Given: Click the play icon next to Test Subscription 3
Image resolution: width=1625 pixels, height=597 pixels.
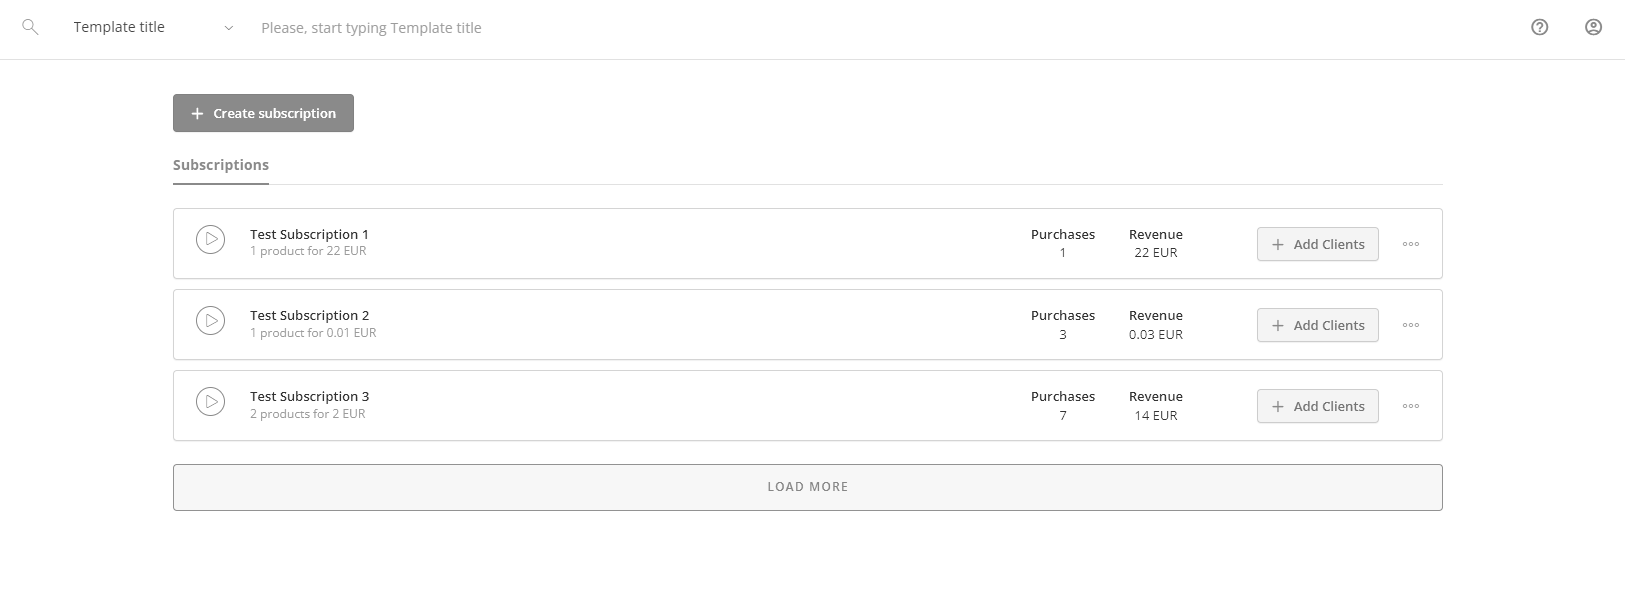Looking at the screenshot, I should click(x=210, y=402).
